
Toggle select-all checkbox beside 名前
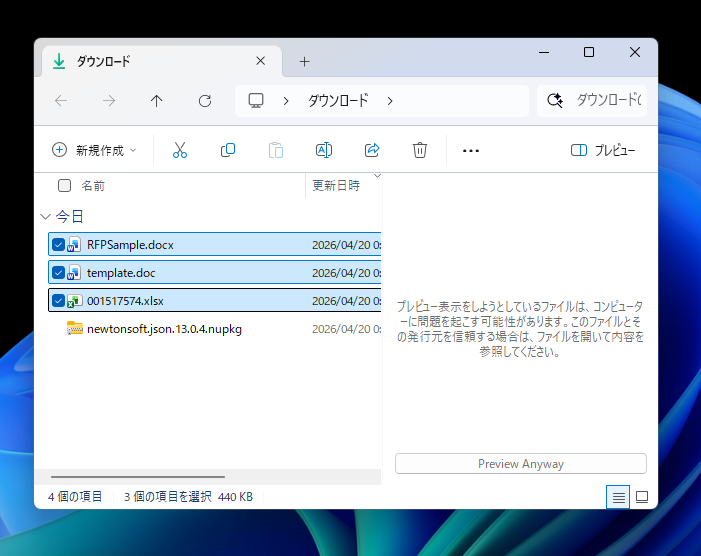[x=64, y=185]
